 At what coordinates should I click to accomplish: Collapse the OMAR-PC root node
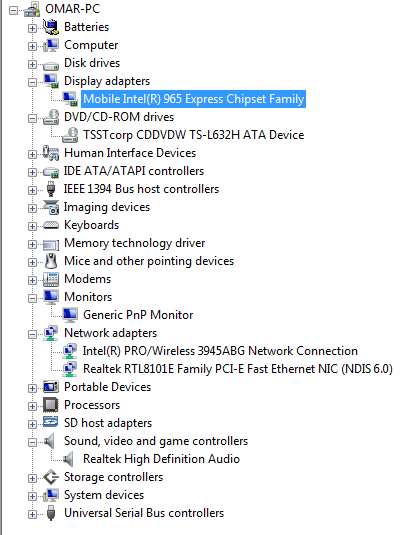point(14,10)
